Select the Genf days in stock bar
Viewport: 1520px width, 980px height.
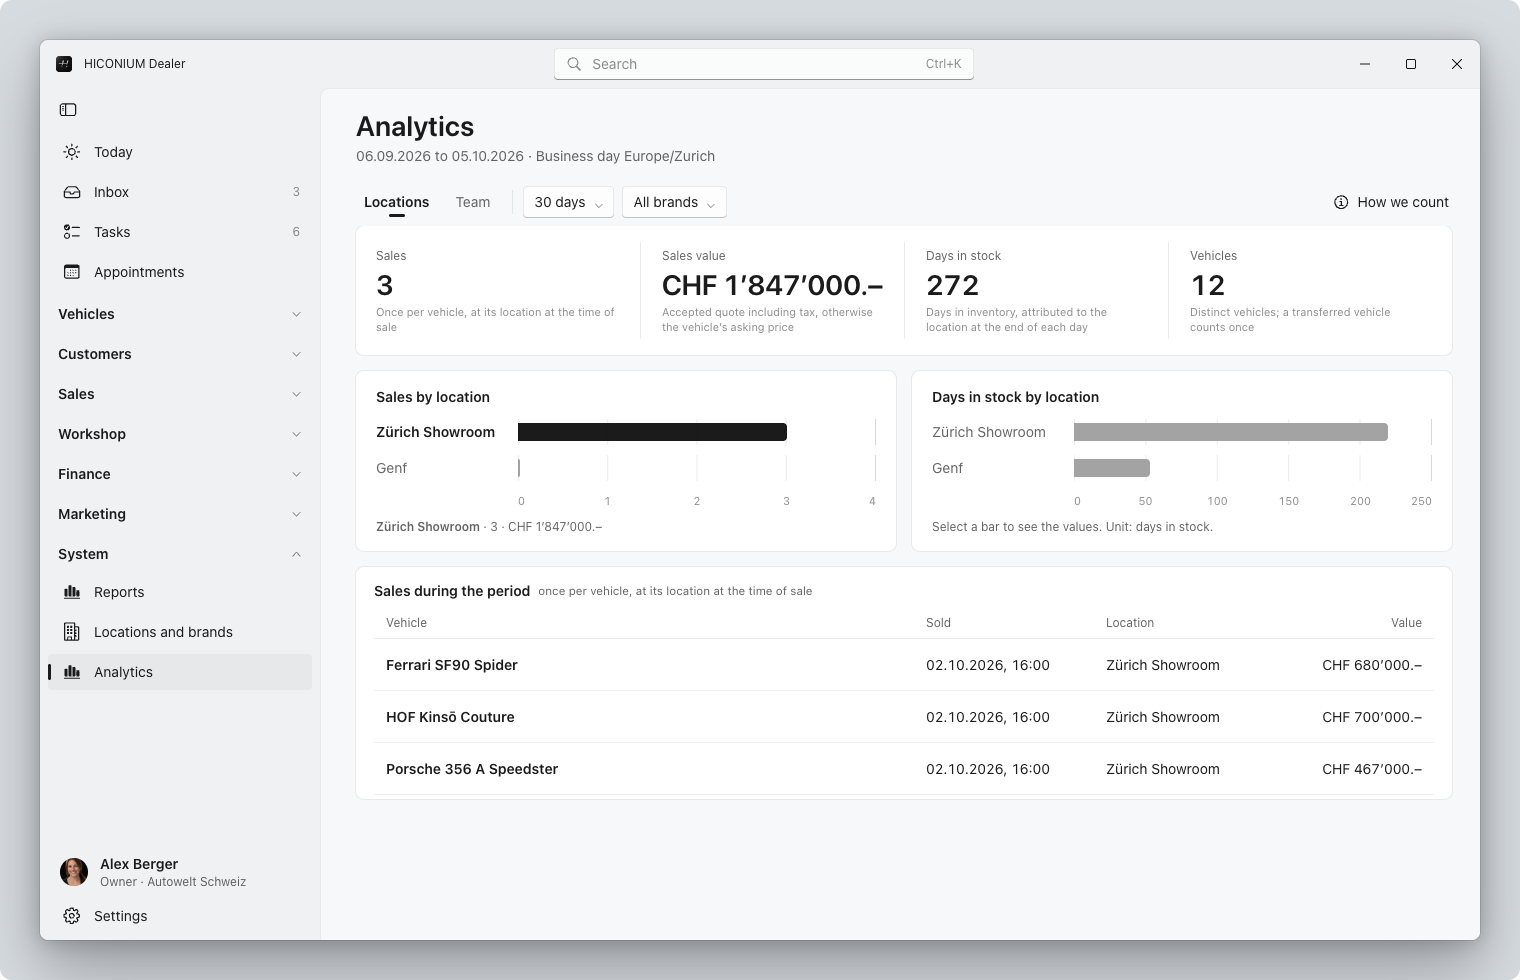1112,468
